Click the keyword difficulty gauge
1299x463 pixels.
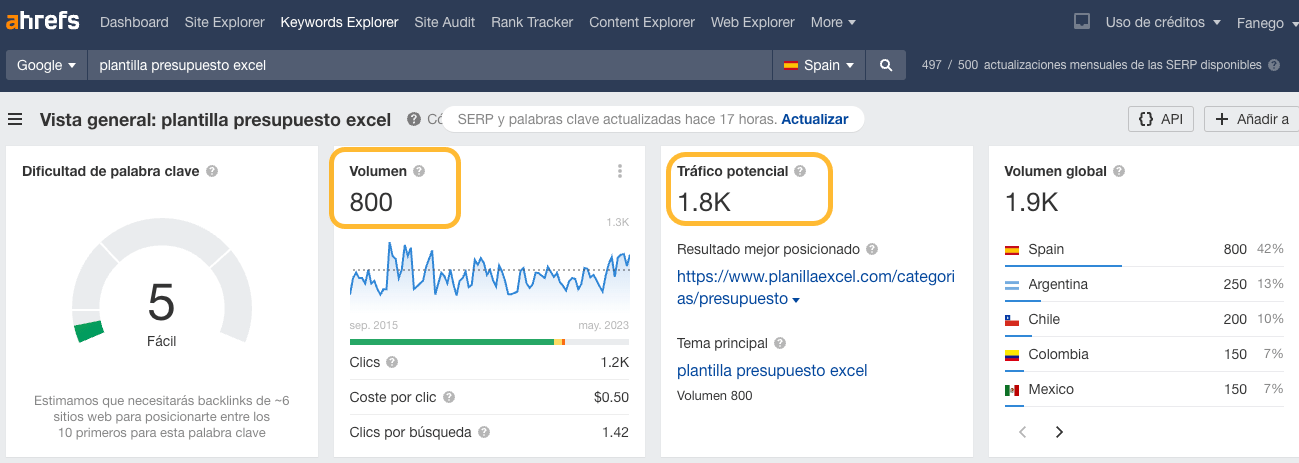160,282
